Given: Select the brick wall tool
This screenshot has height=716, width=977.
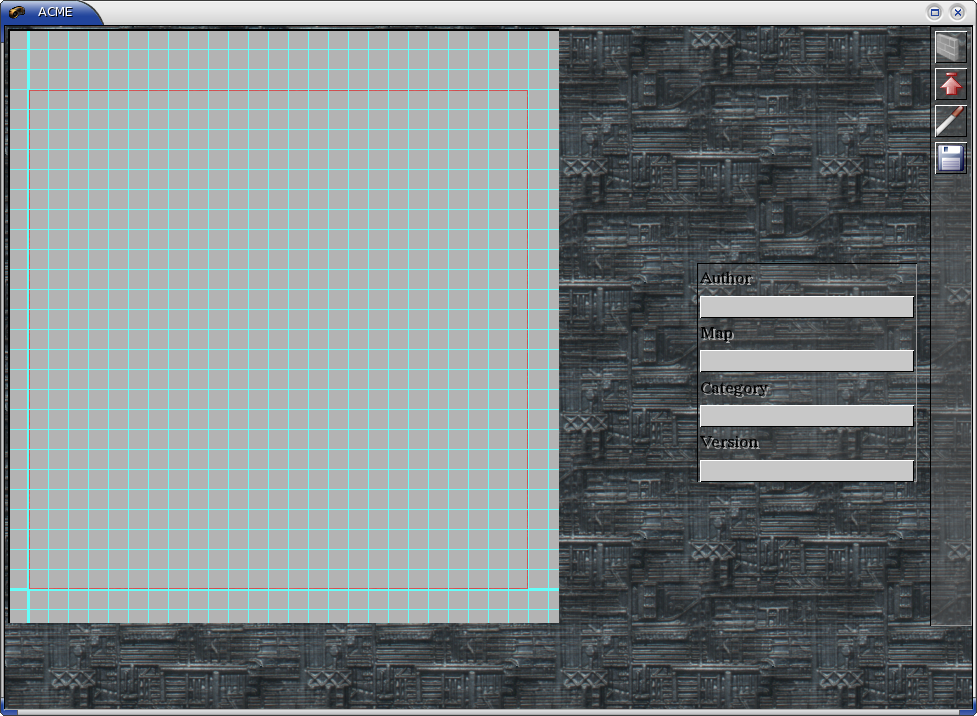Looking at the screenshot, I should tap(950, 47).
